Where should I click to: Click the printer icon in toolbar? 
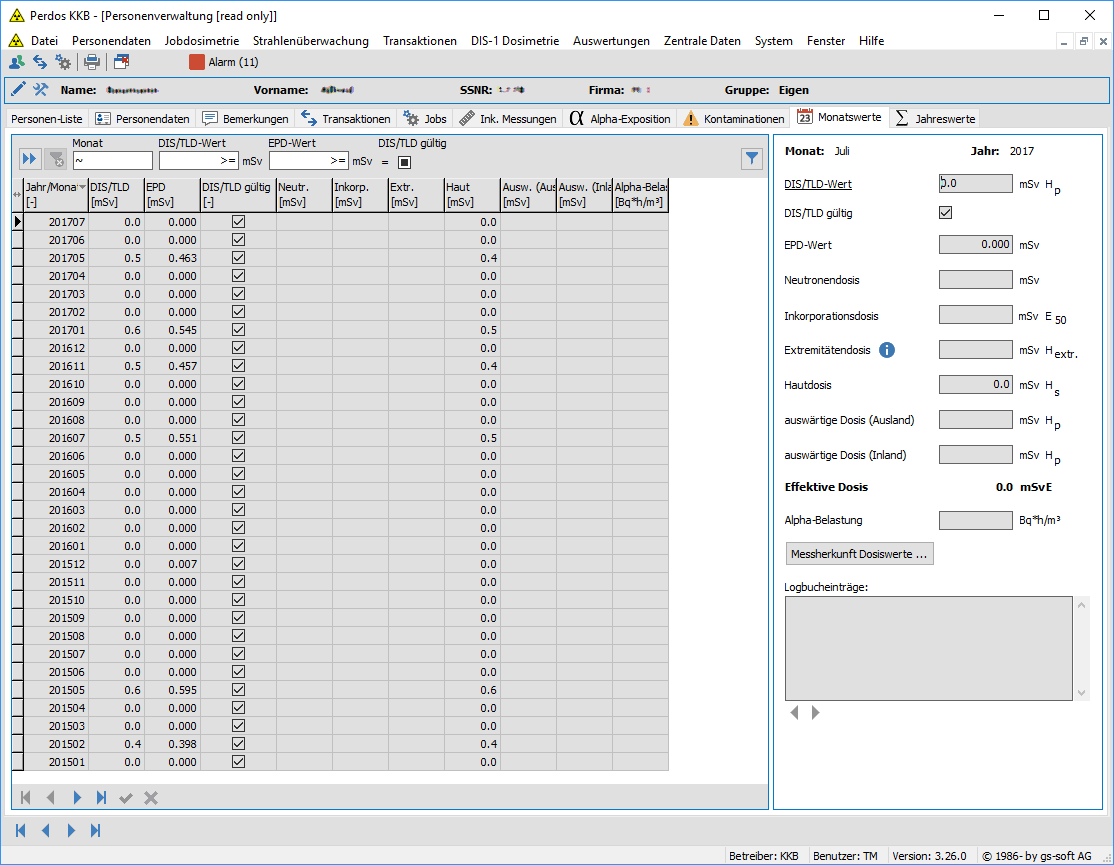click(x=92, y=62)
